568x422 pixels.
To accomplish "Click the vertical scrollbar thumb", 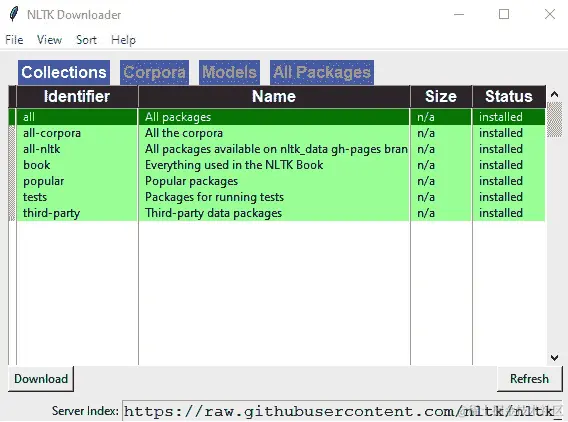I will click(554, 120).
